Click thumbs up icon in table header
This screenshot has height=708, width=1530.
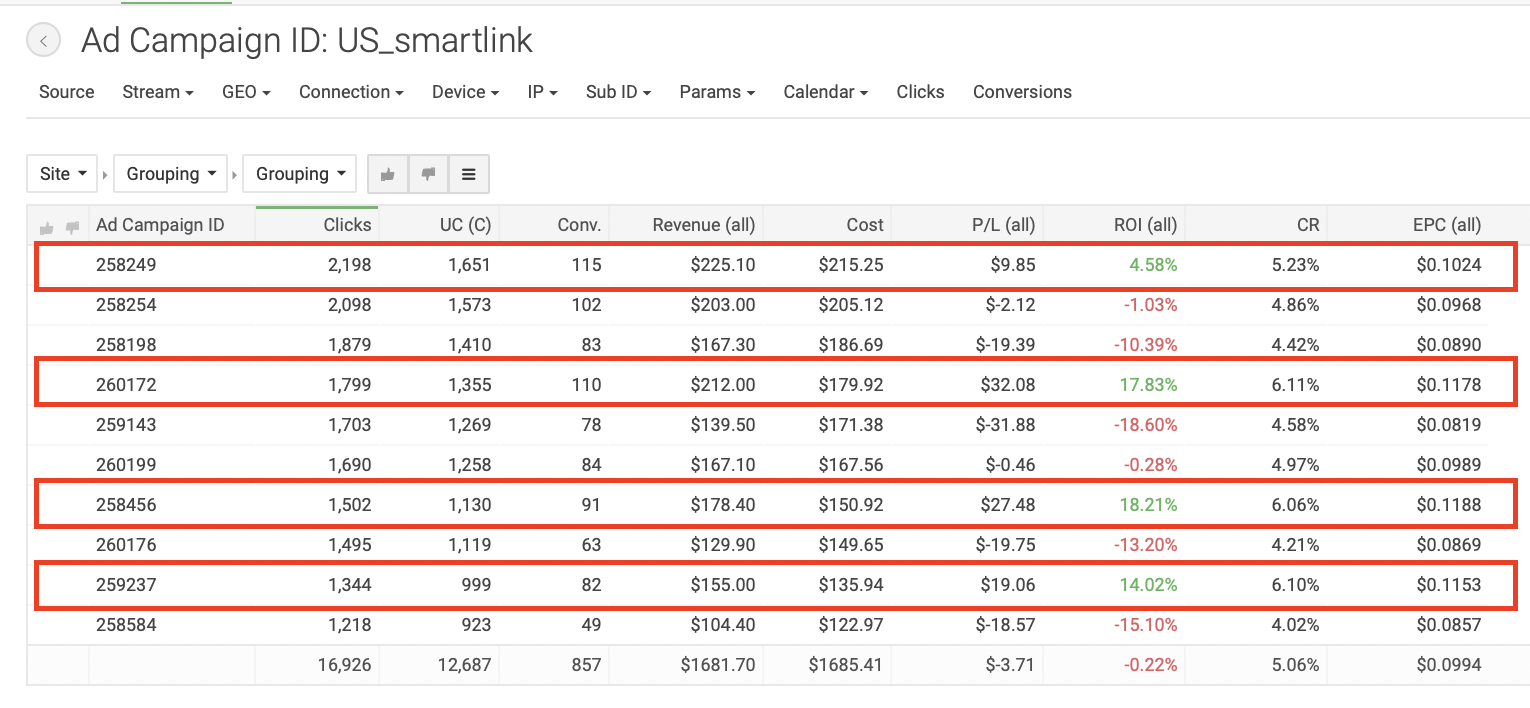(46, 227)
